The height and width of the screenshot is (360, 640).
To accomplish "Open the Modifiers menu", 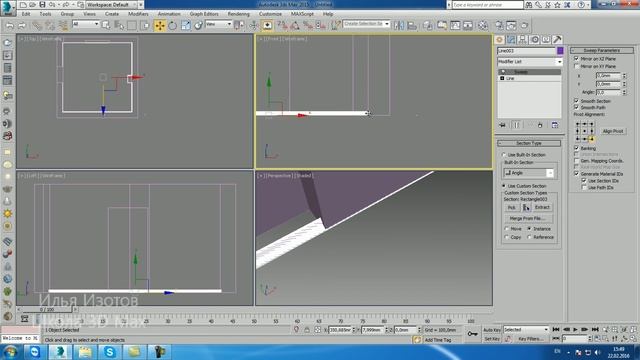I will [x=138, y=14].
